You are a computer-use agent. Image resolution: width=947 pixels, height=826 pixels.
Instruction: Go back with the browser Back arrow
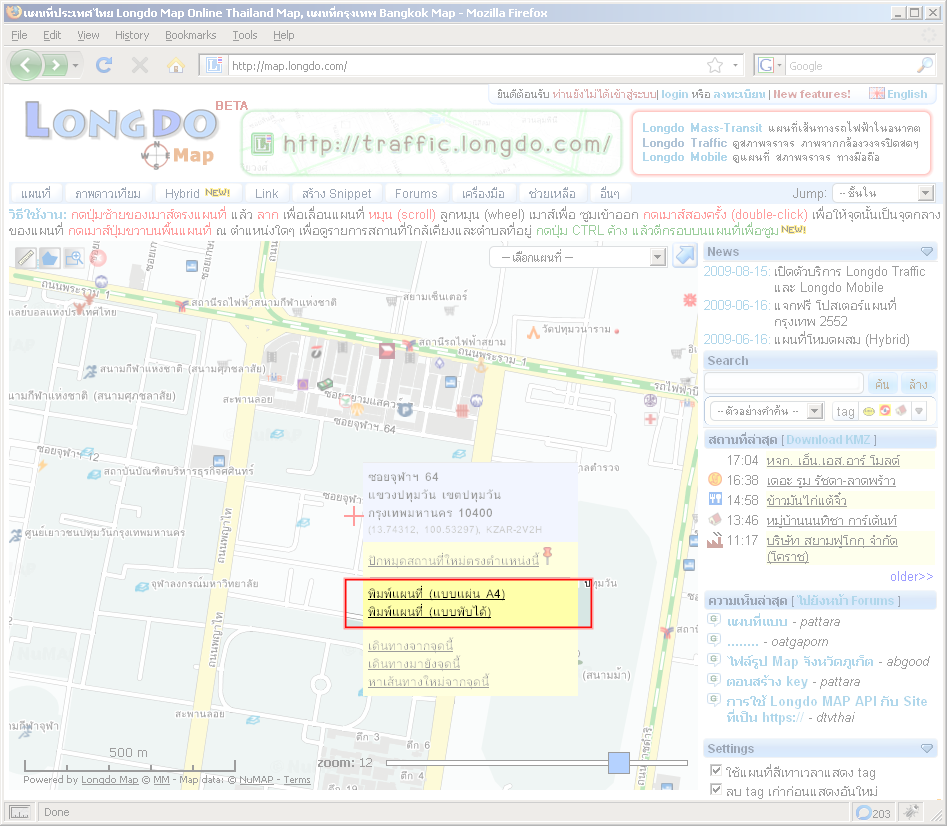click(25, 65)
